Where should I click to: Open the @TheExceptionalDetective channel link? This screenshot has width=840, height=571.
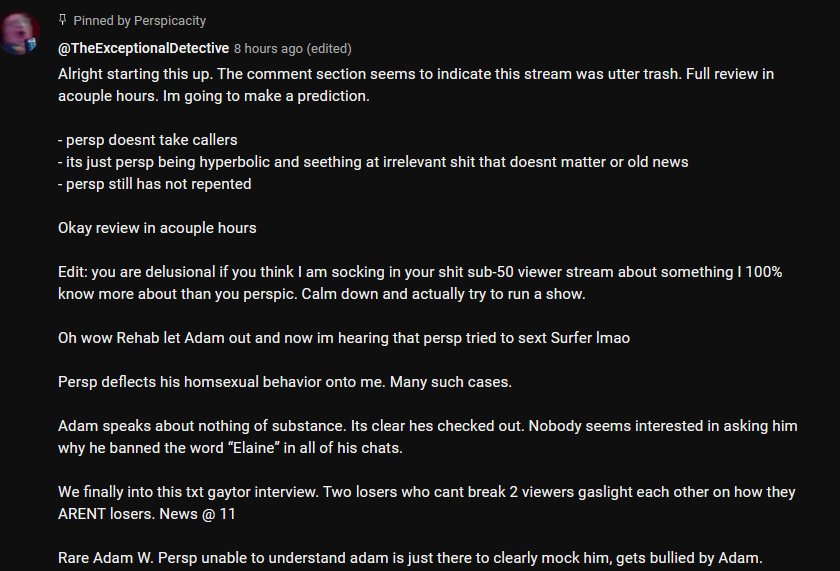point(143,48)
